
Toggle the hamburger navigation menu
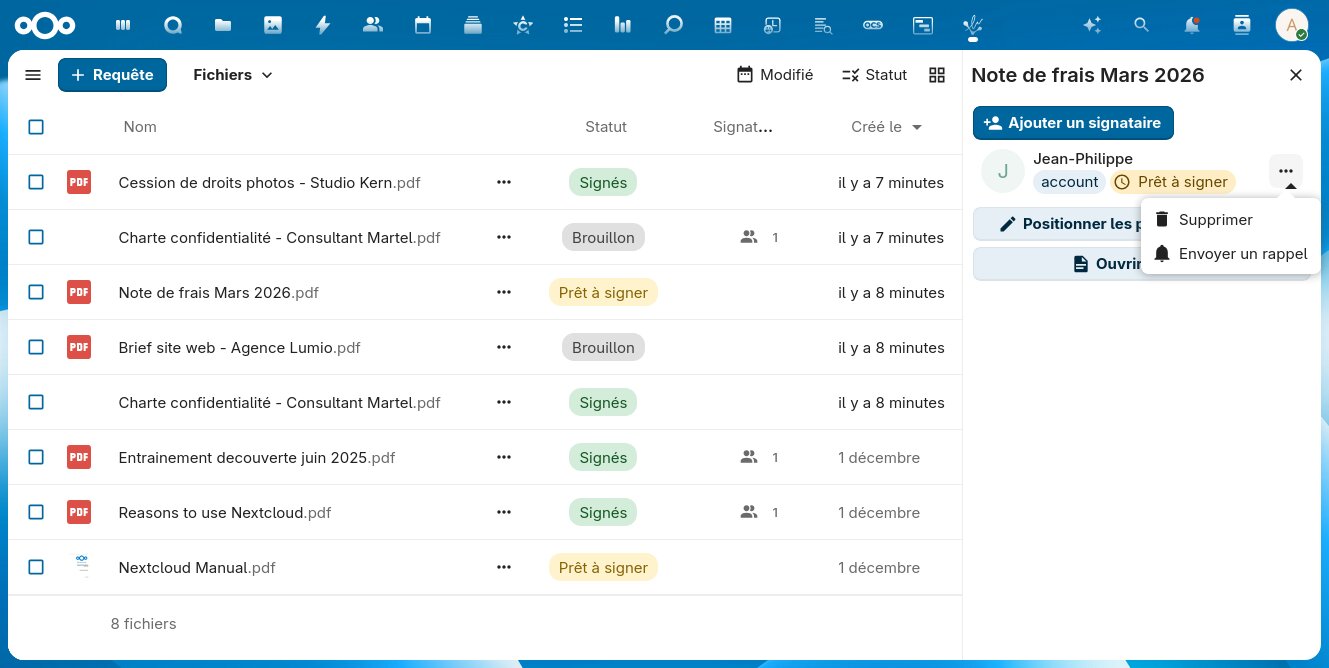(x=33, y=75)
